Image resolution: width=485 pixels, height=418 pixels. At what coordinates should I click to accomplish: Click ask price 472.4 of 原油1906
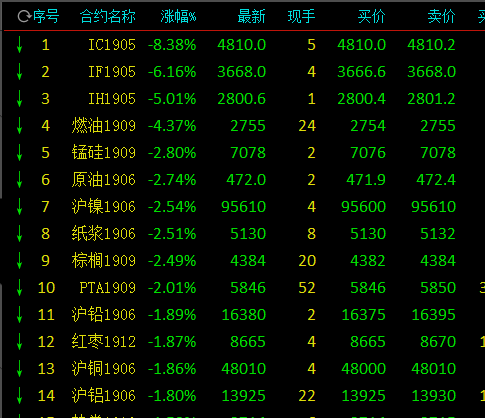[436, 180]
